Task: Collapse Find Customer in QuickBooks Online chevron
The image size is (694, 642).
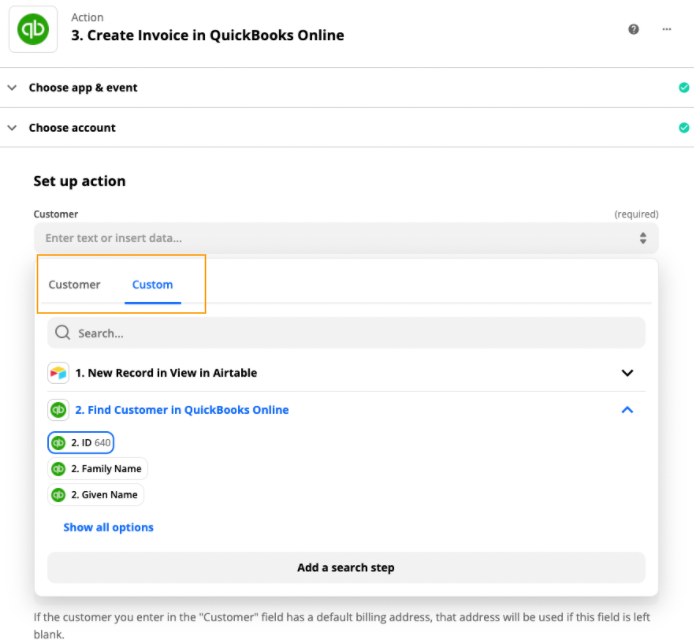Action: click(627, 410)
